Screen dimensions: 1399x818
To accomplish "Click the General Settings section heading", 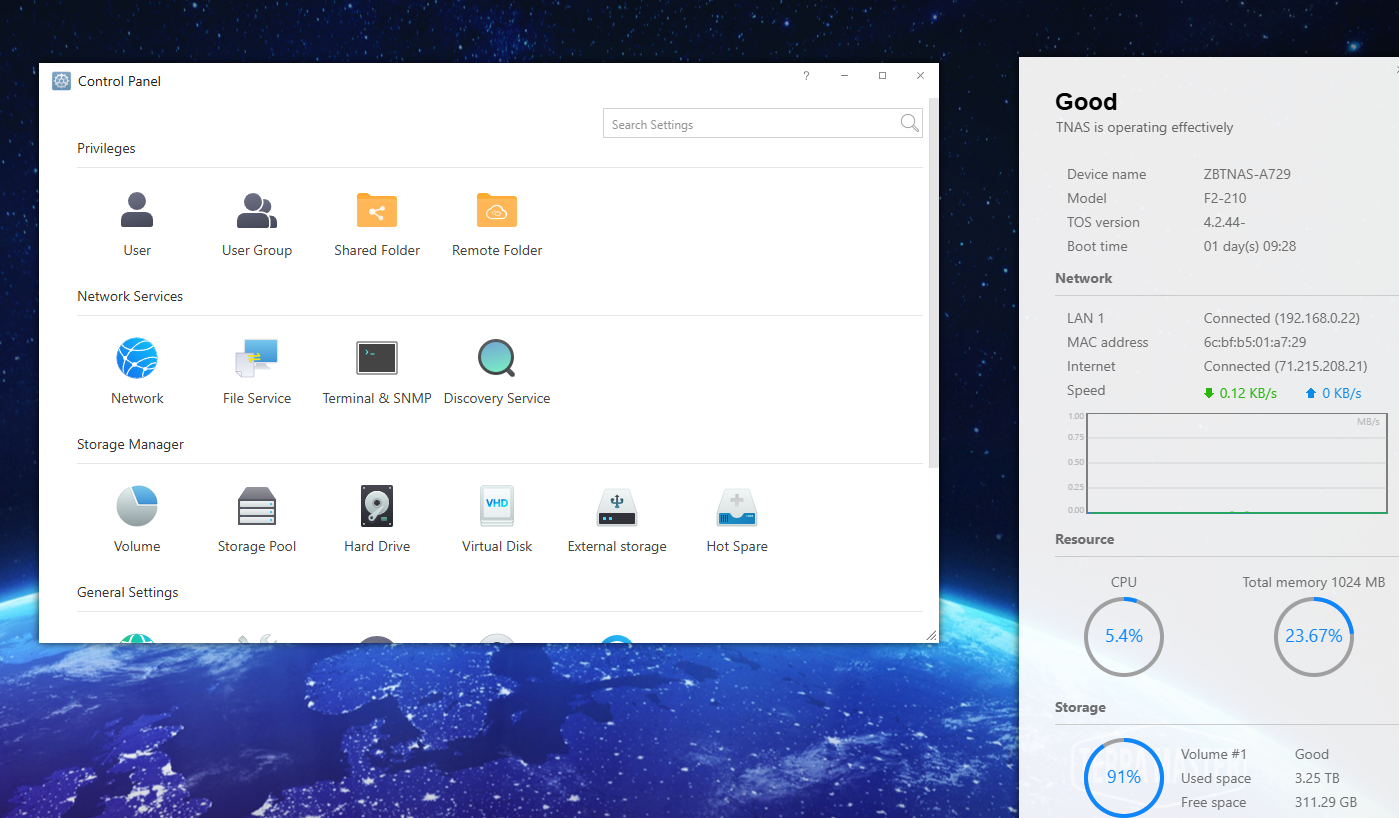I will pyautogui.click(x=127, y=592).
